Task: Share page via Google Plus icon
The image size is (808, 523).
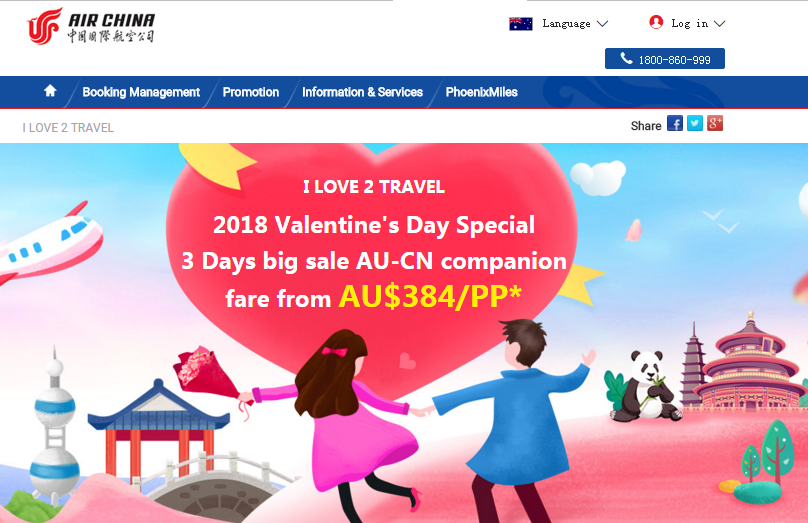Action: 715,124
